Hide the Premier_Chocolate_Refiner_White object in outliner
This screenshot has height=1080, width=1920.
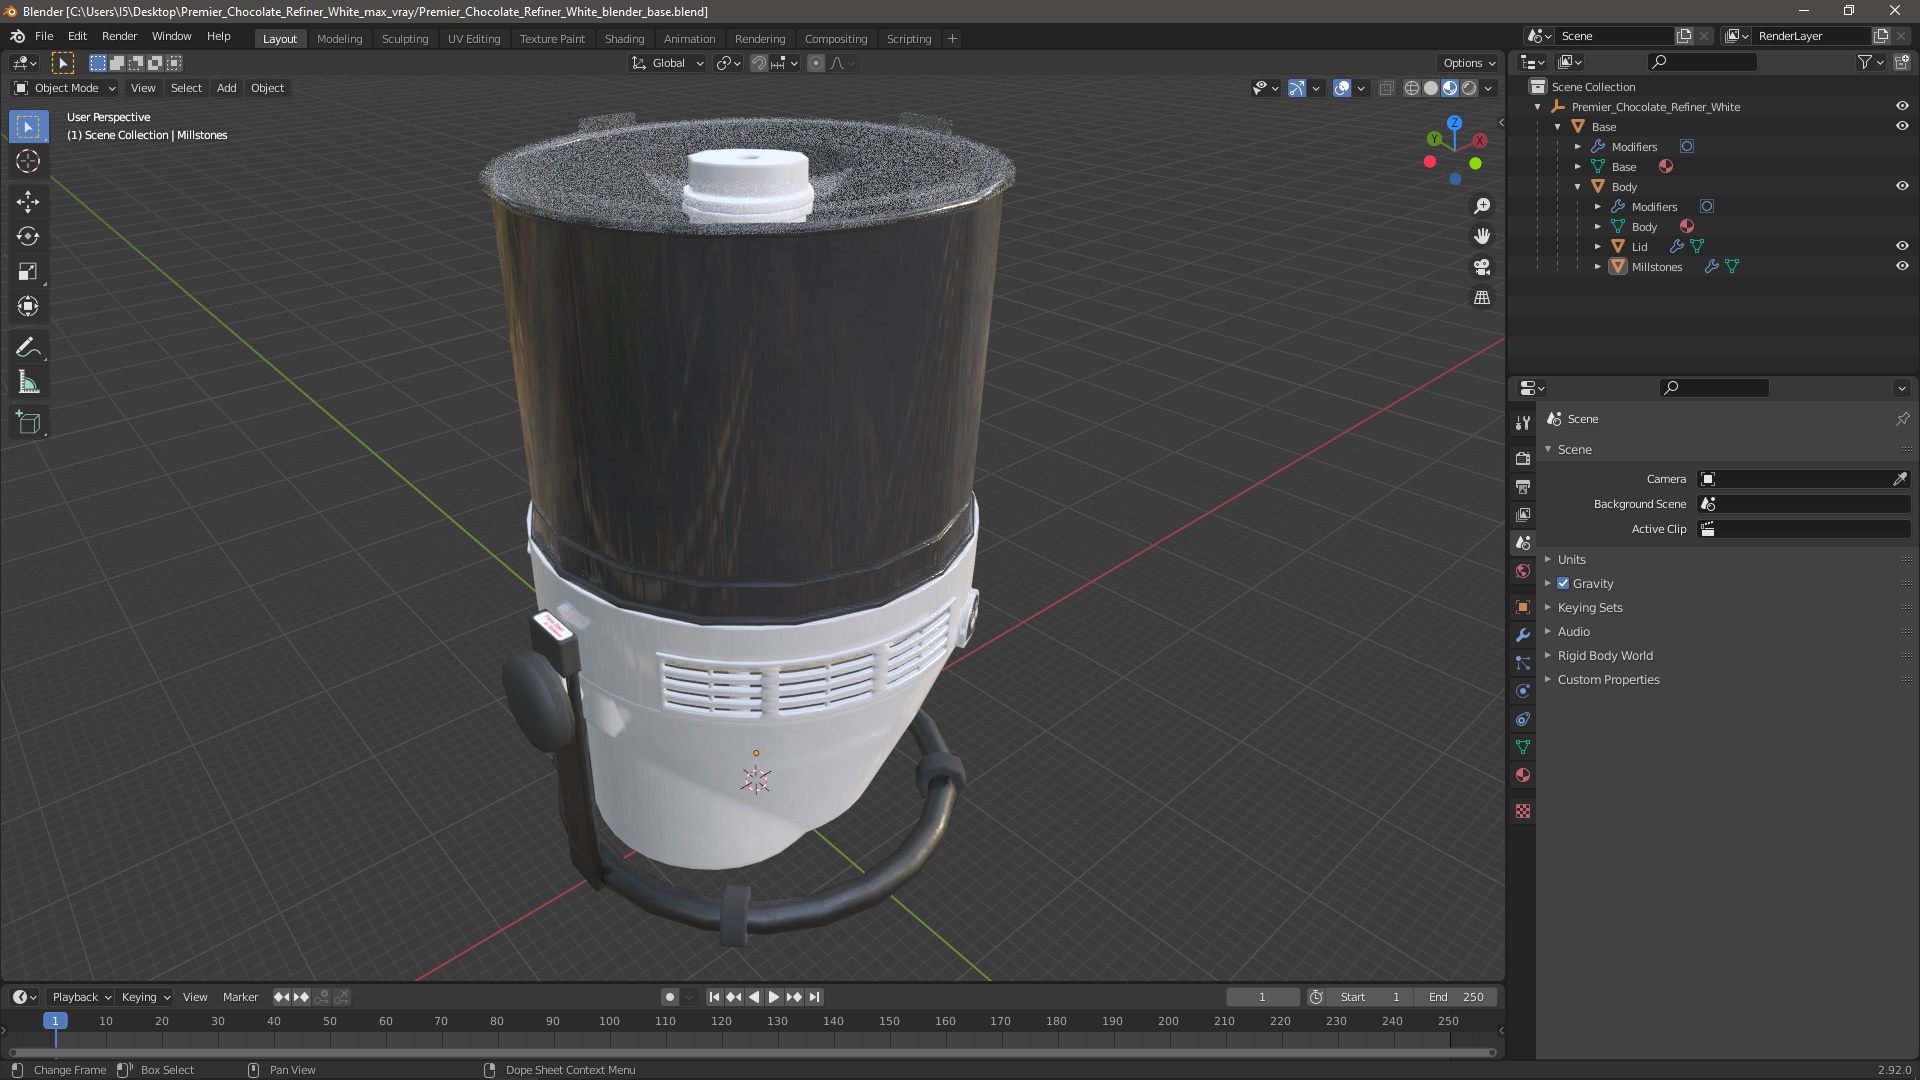point(1902,106)
